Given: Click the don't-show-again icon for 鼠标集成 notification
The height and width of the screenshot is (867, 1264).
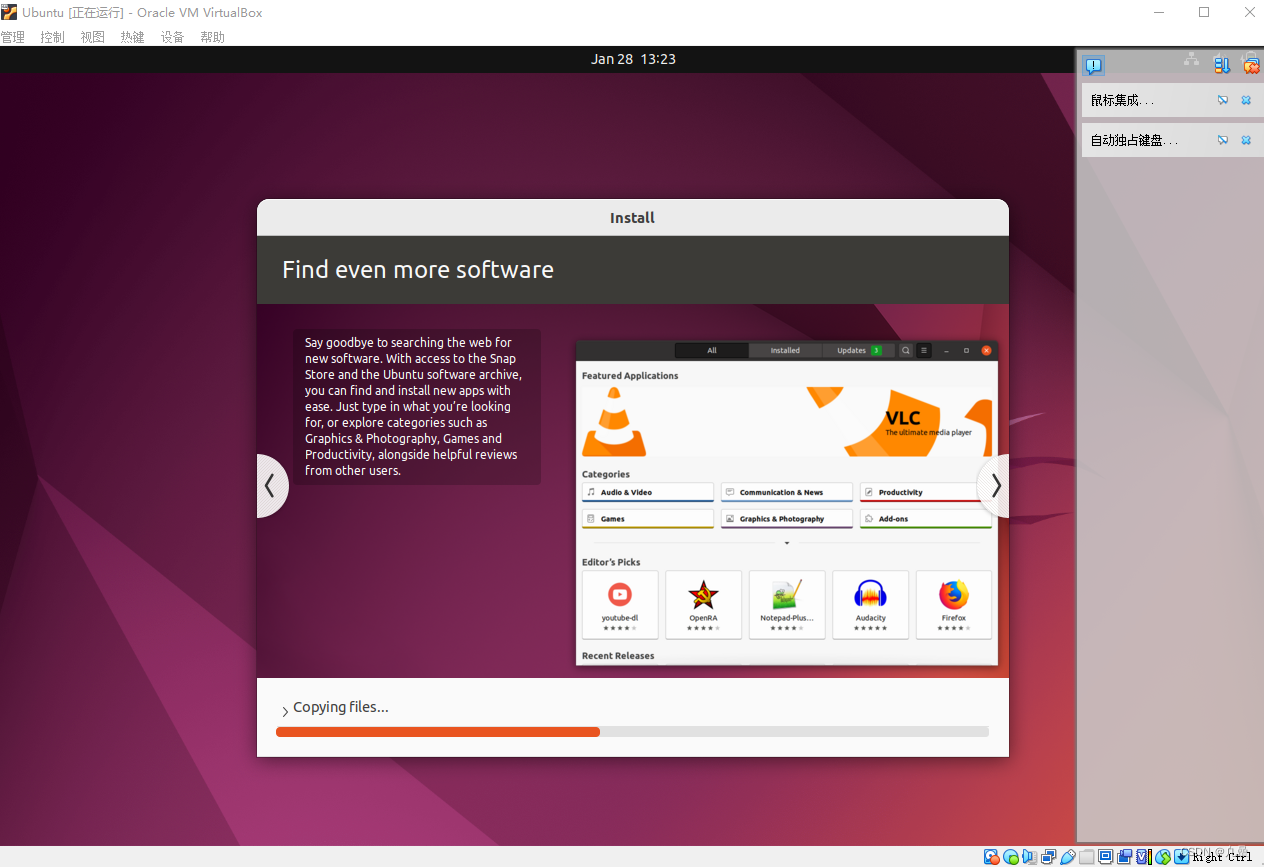Looking at the screenshot, I should (1223, 100).
